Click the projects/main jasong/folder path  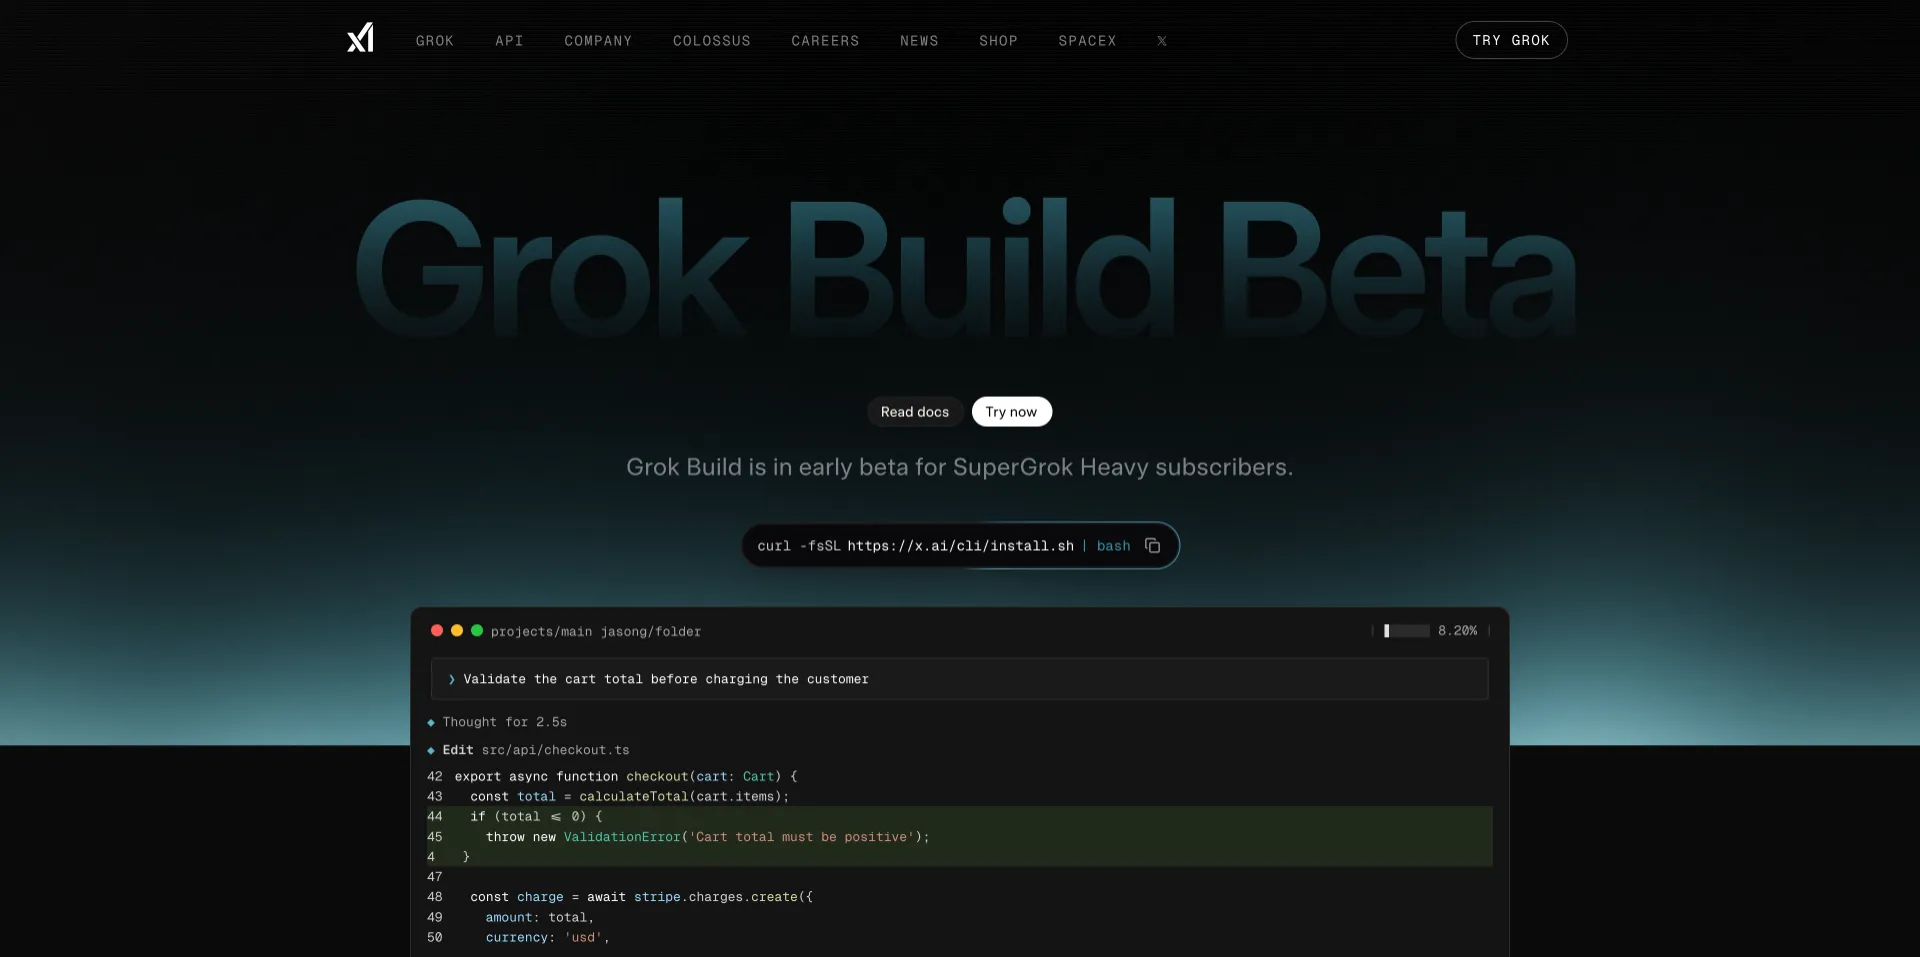(596, 632)
